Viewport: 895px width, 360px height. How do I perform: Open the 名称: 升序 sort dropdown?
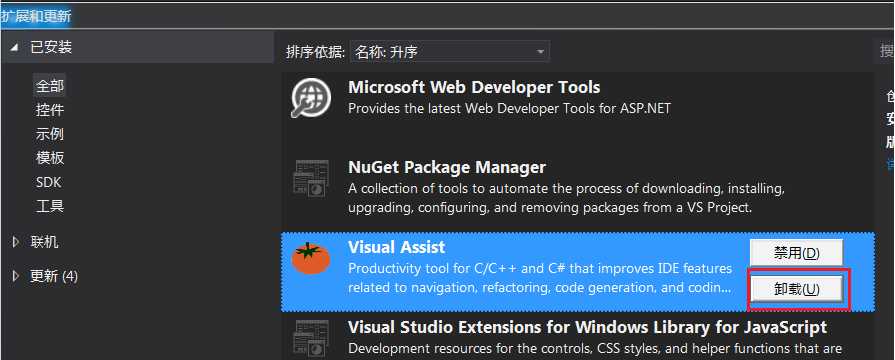pyautogui.click(x=450, y=52)
